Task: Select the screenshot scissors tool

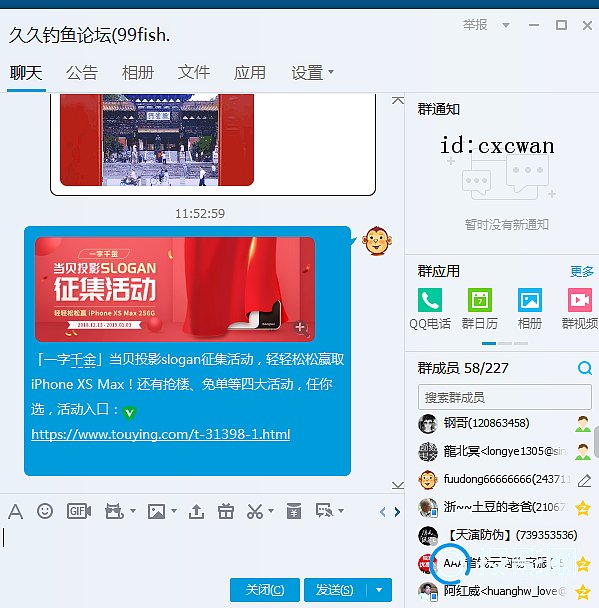Action: tap(255, 511)
